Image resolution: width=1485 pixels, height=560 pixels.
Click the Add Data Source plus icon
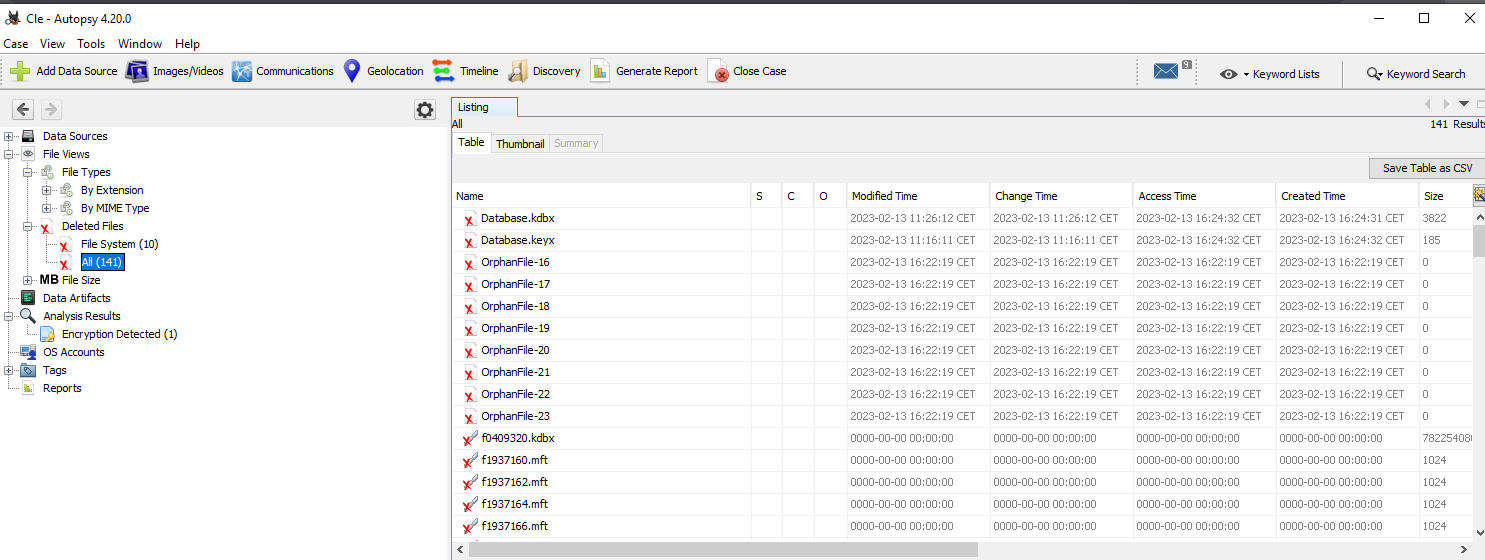(20, 71)
